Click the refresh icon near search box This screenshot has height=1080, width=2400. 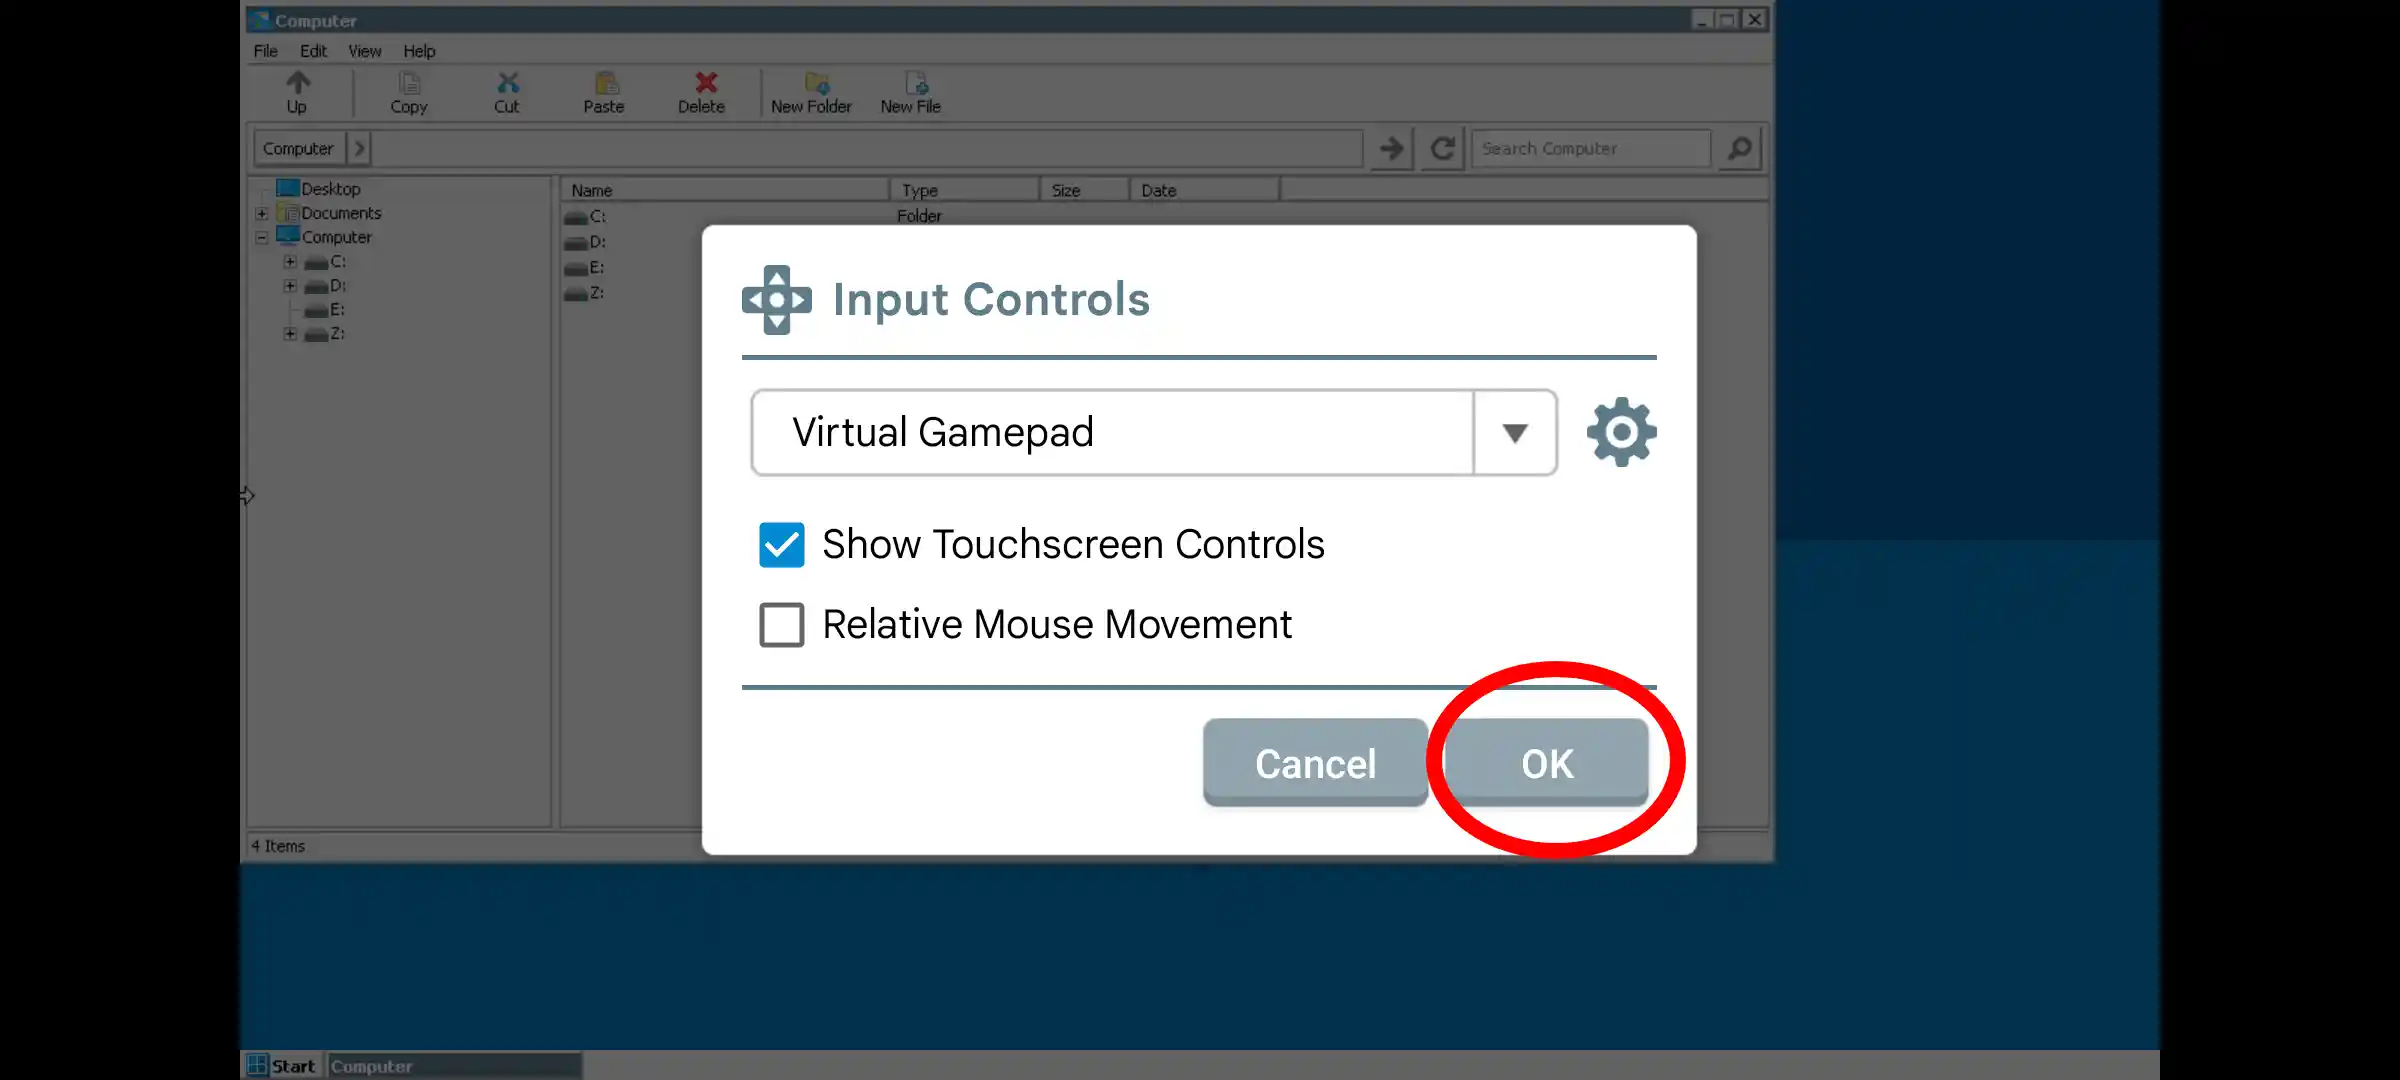1442,149
